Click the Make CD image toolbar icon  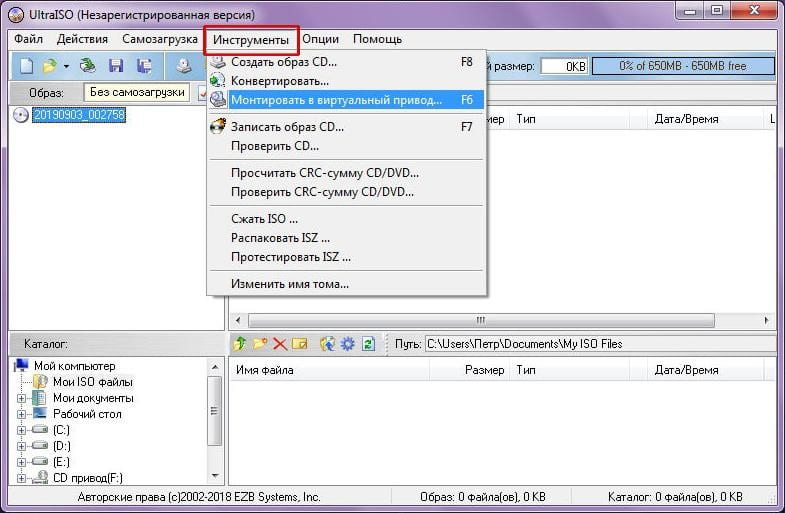[184, 66]
